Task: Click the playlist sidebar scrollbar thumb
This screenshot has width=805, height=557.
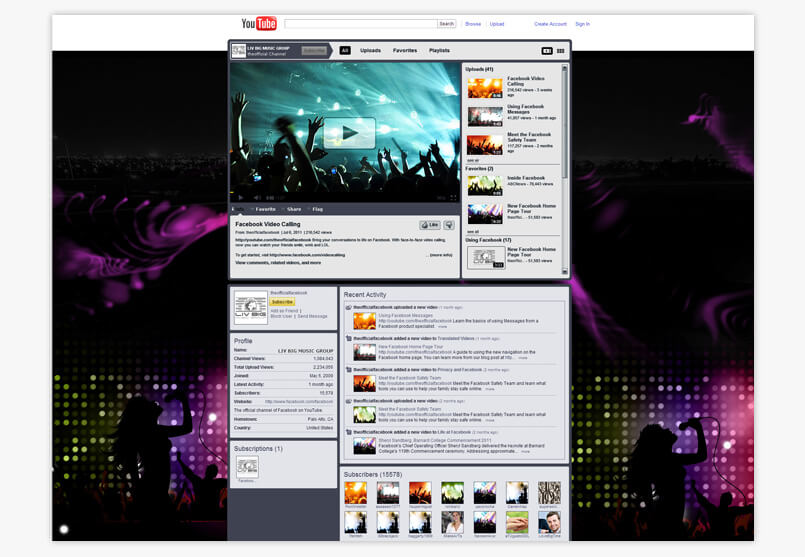Action: pos(565,125)
